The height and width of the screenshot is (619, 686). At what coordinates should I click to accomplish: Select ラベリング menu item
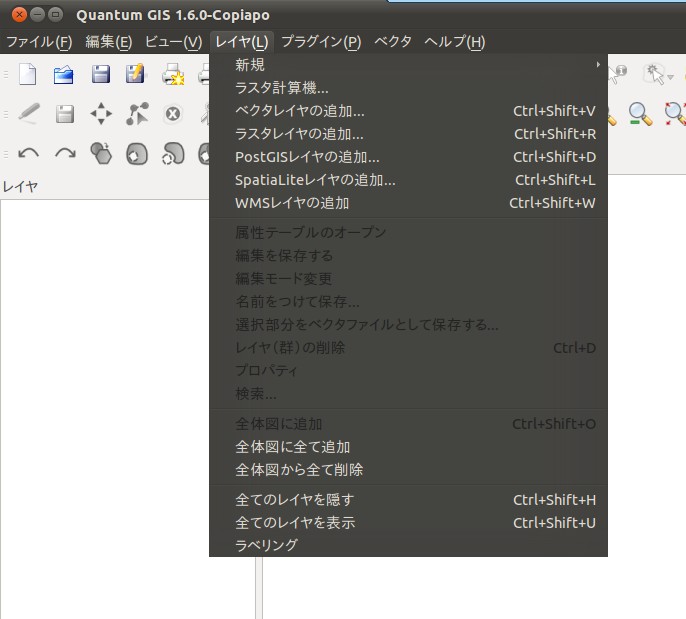click(x=408, y=545)
